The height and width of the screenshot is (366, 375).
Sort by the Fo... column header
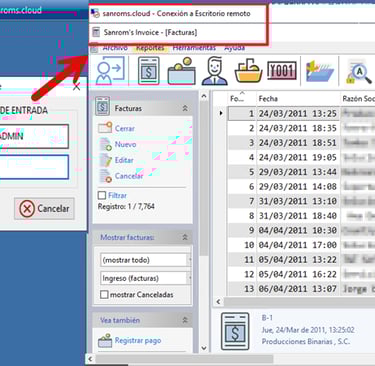click(242, 99)
